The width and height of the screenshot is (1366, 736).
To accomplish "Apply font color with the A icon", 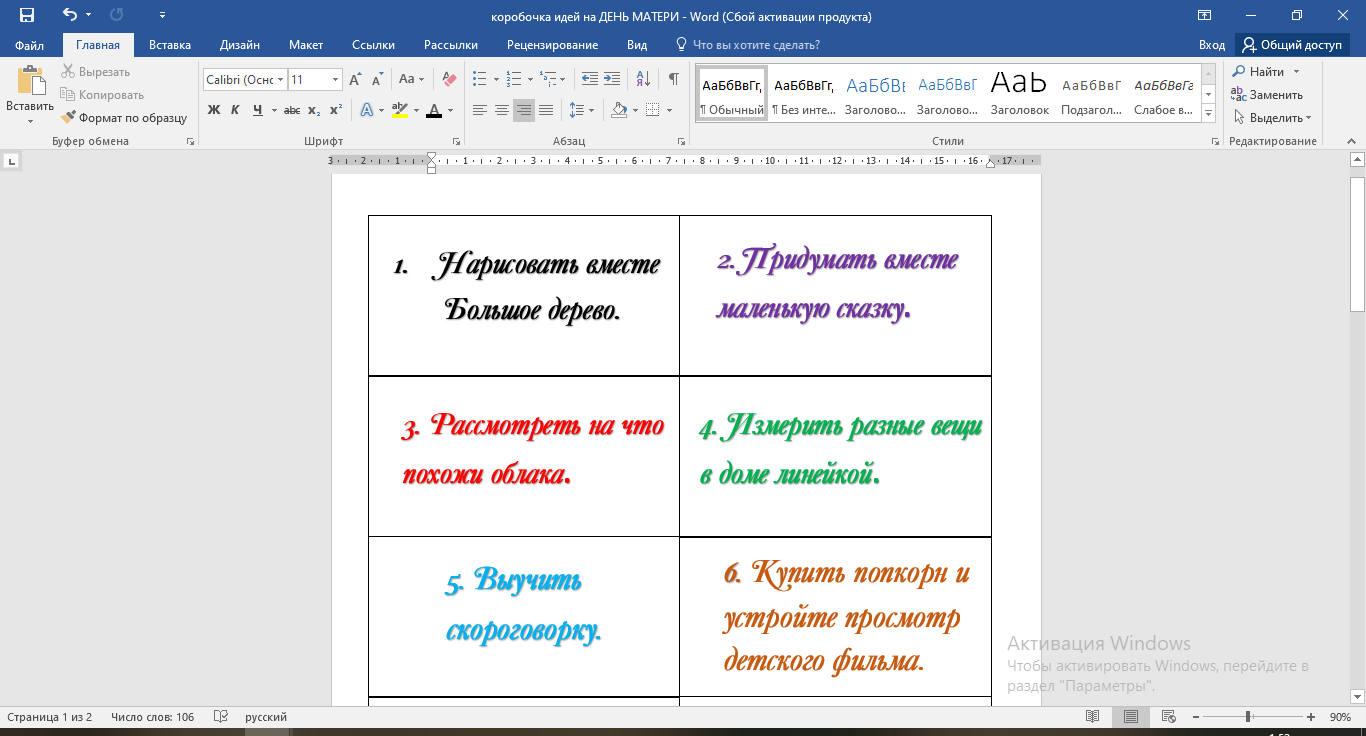I will click(434, 110).
